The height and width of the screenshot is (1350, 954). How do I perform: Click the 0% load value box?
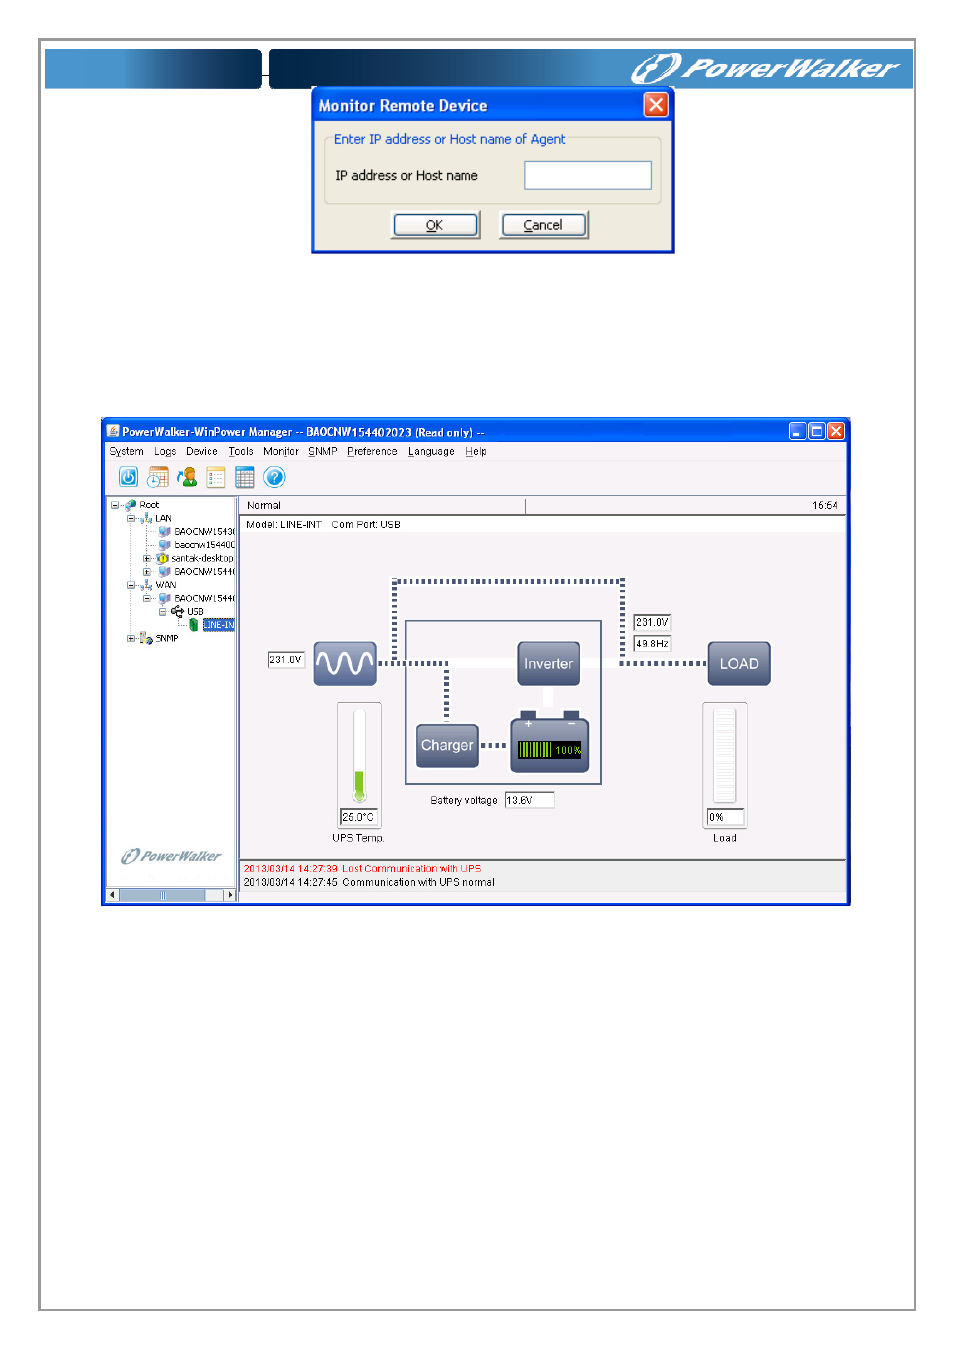tap(725, 817)
